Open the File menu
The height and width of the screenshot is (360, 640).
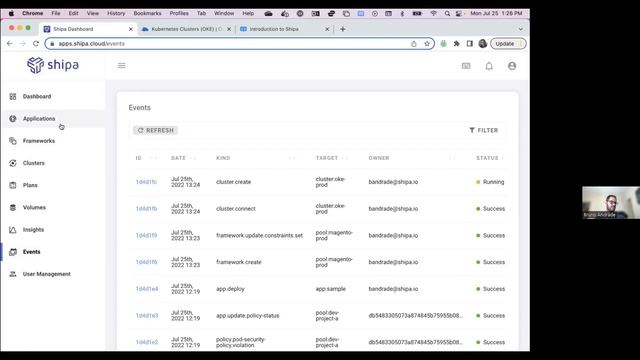click(56, 13)
